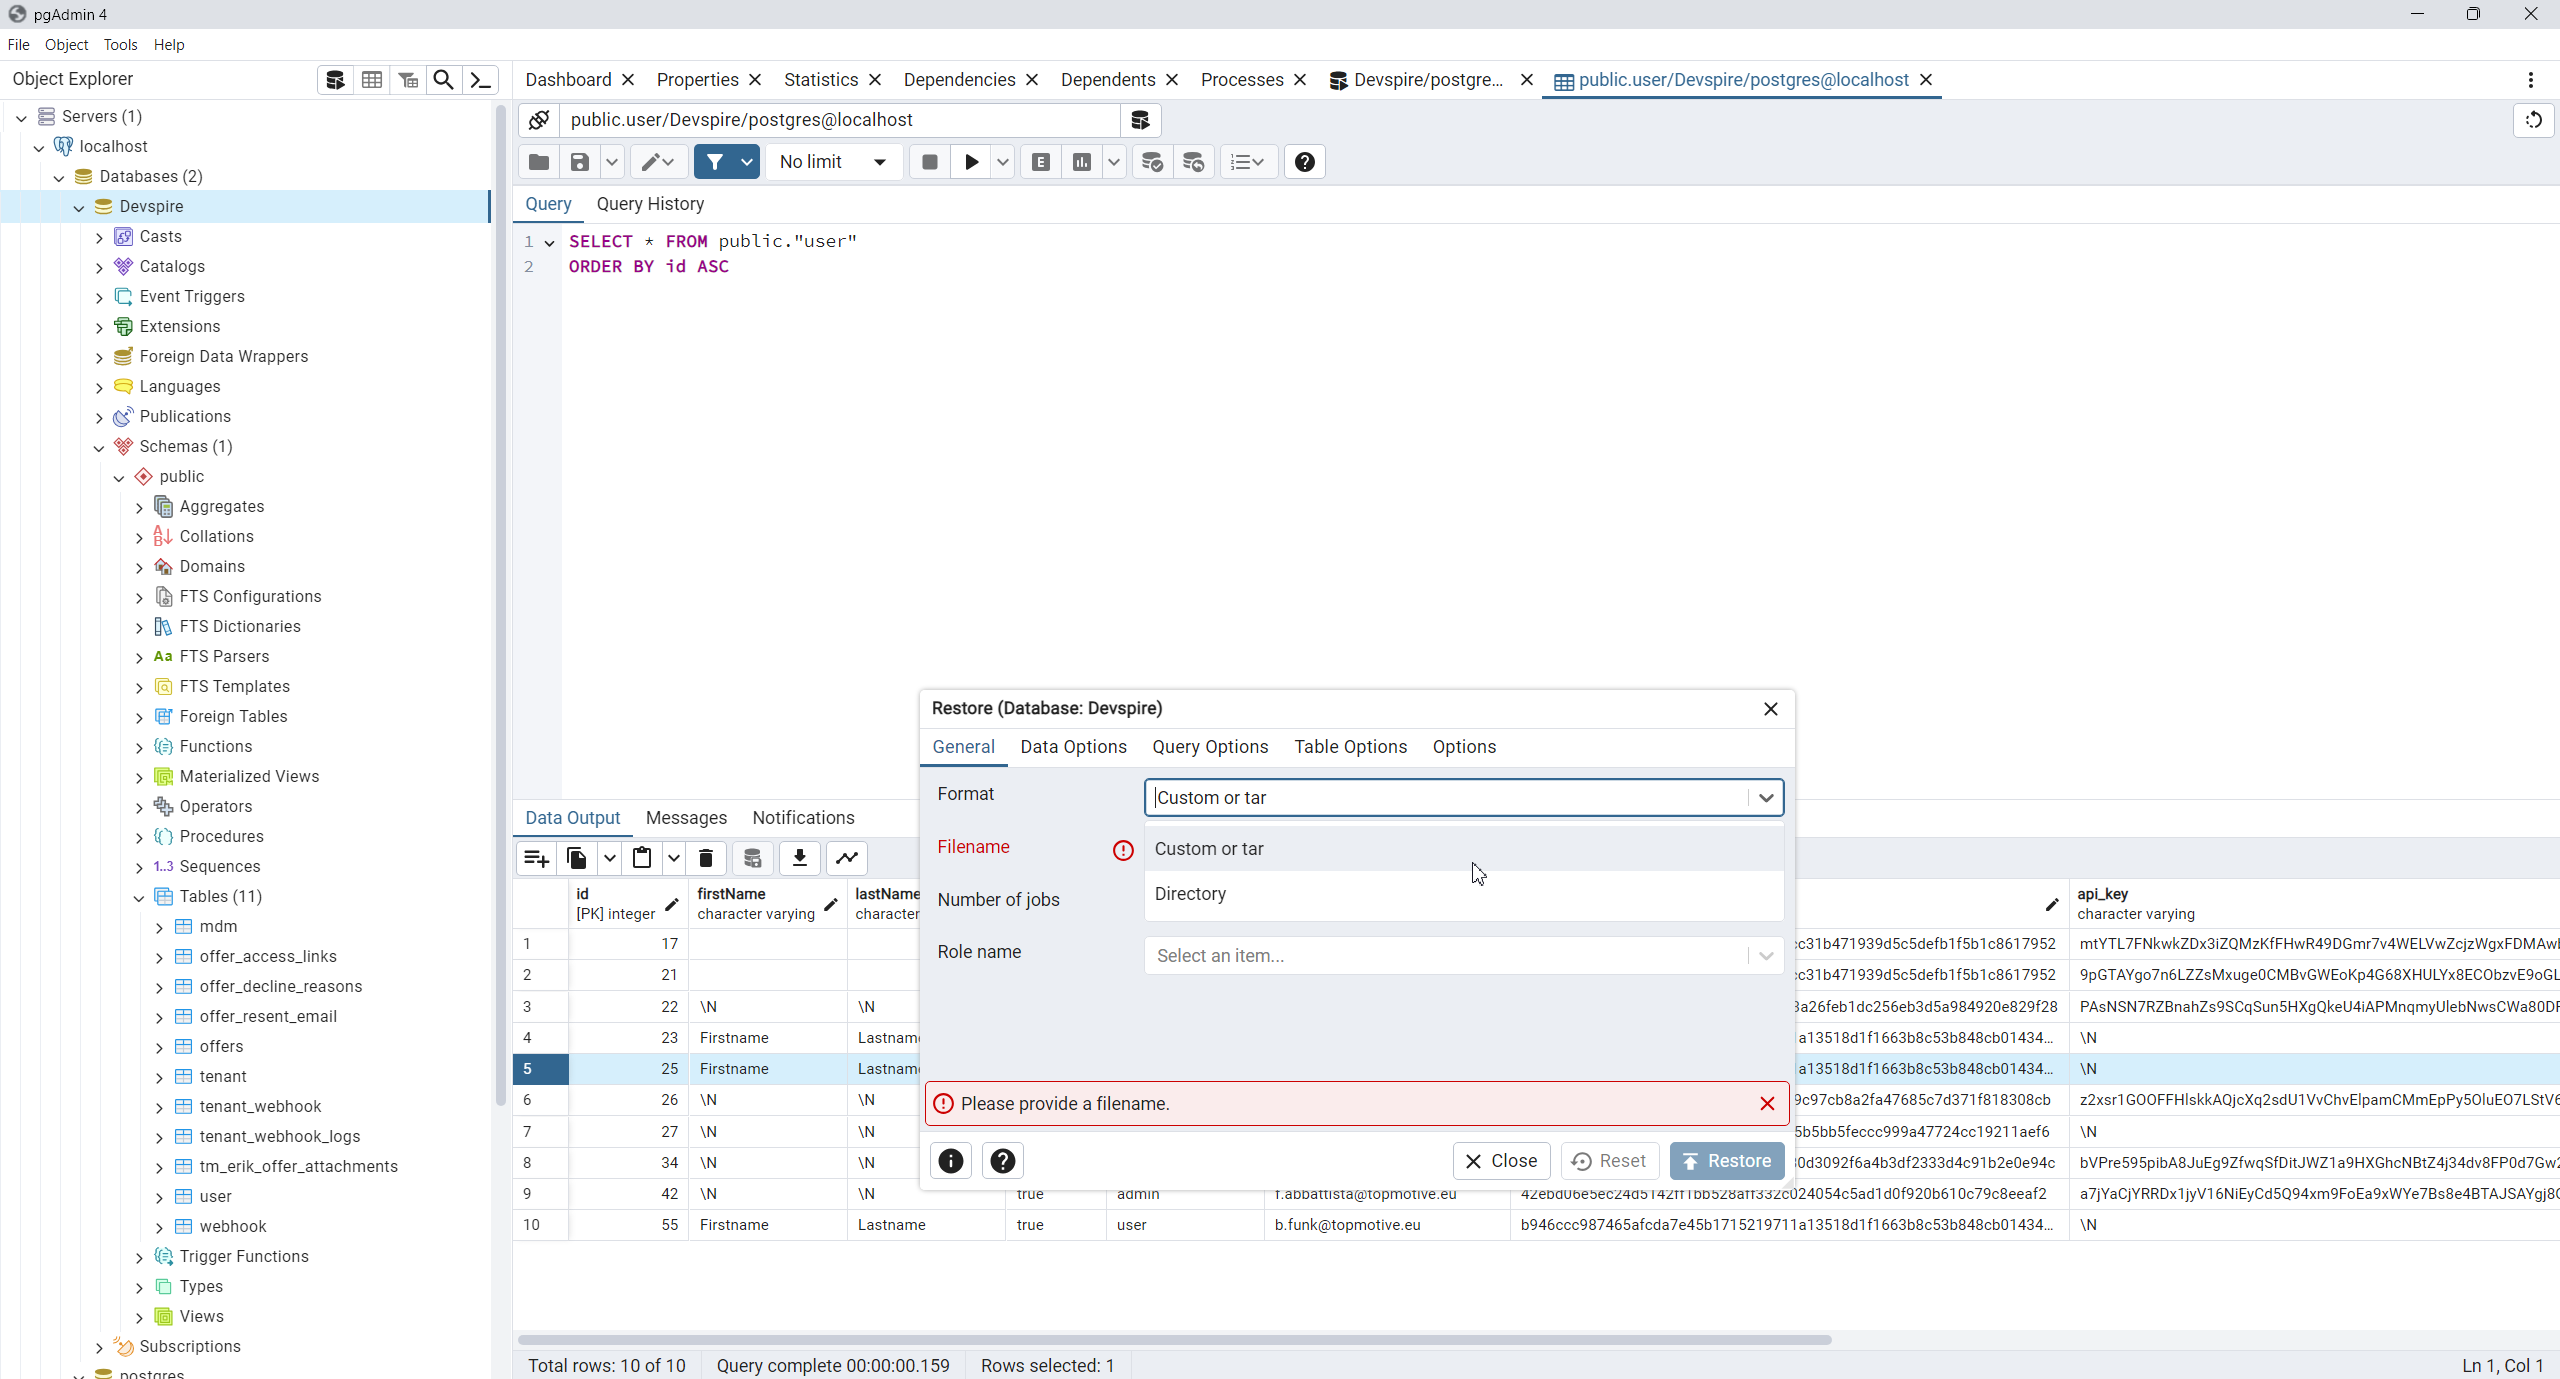The image size is (2560, 1379).
Task: Open the Query Tool filter options icon
Action: 747,162
